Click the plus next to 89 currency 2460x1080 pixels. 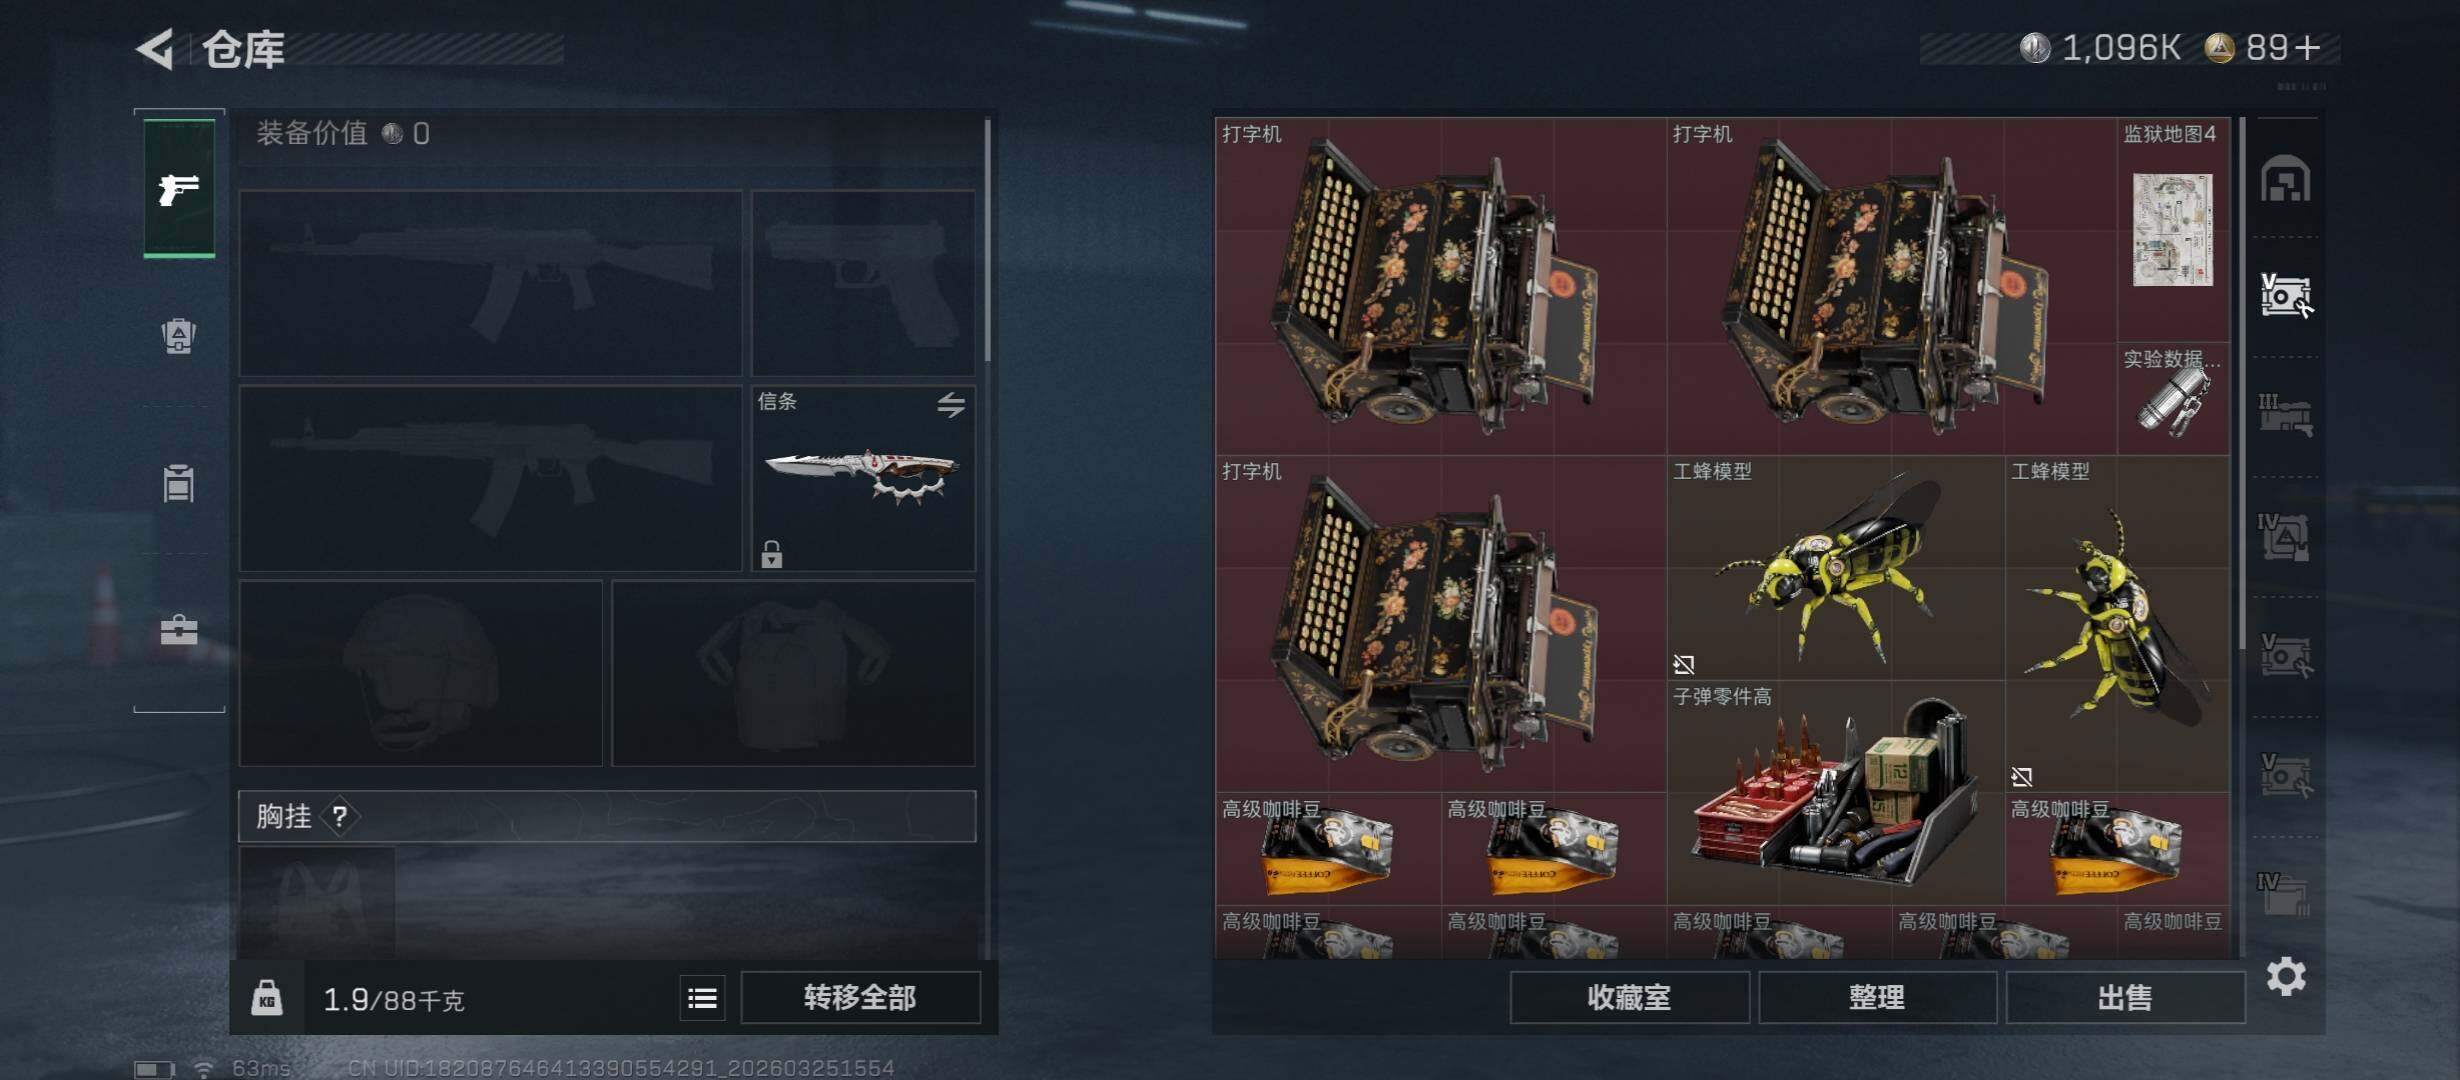(2307, 48)
